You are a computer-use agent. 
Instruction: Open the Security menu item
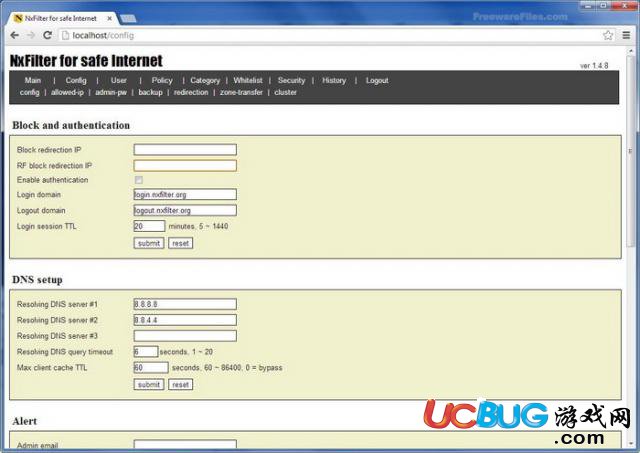(291, 80)
